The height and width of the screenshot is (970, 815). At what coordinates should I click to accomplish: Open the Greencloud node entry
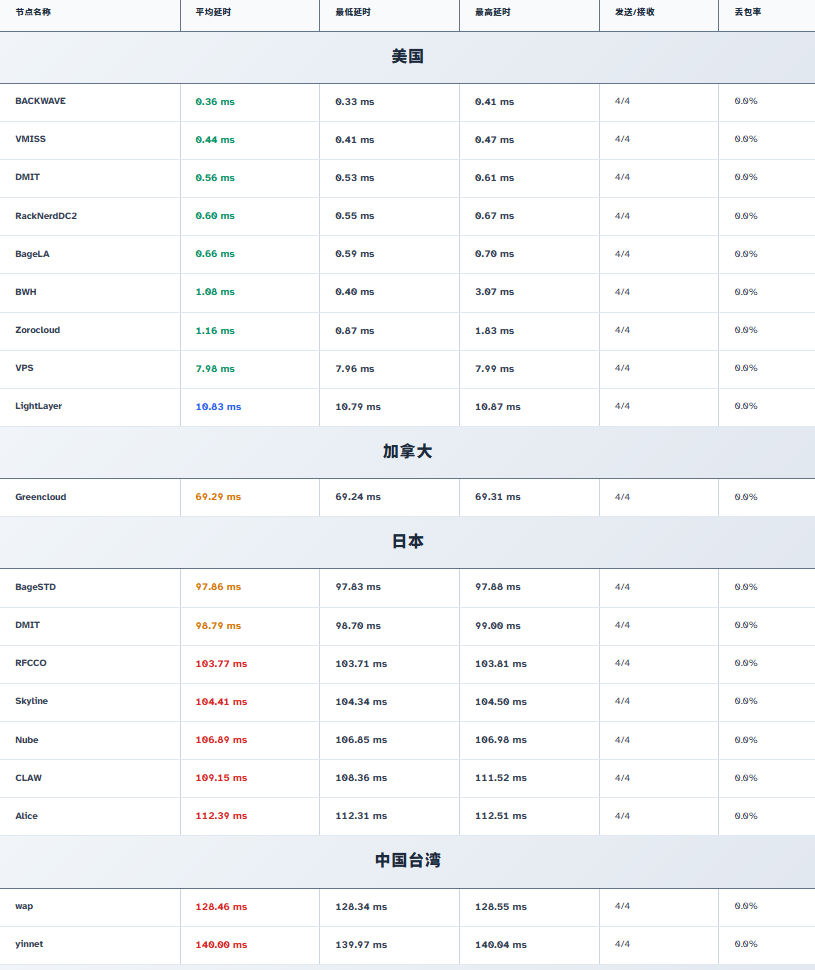(41, 497)
